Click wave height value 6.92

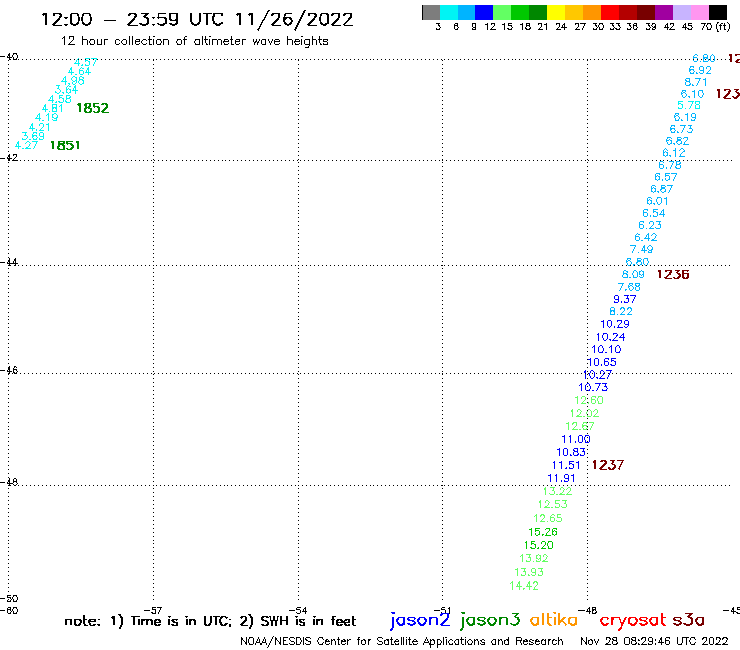(700, 70)
